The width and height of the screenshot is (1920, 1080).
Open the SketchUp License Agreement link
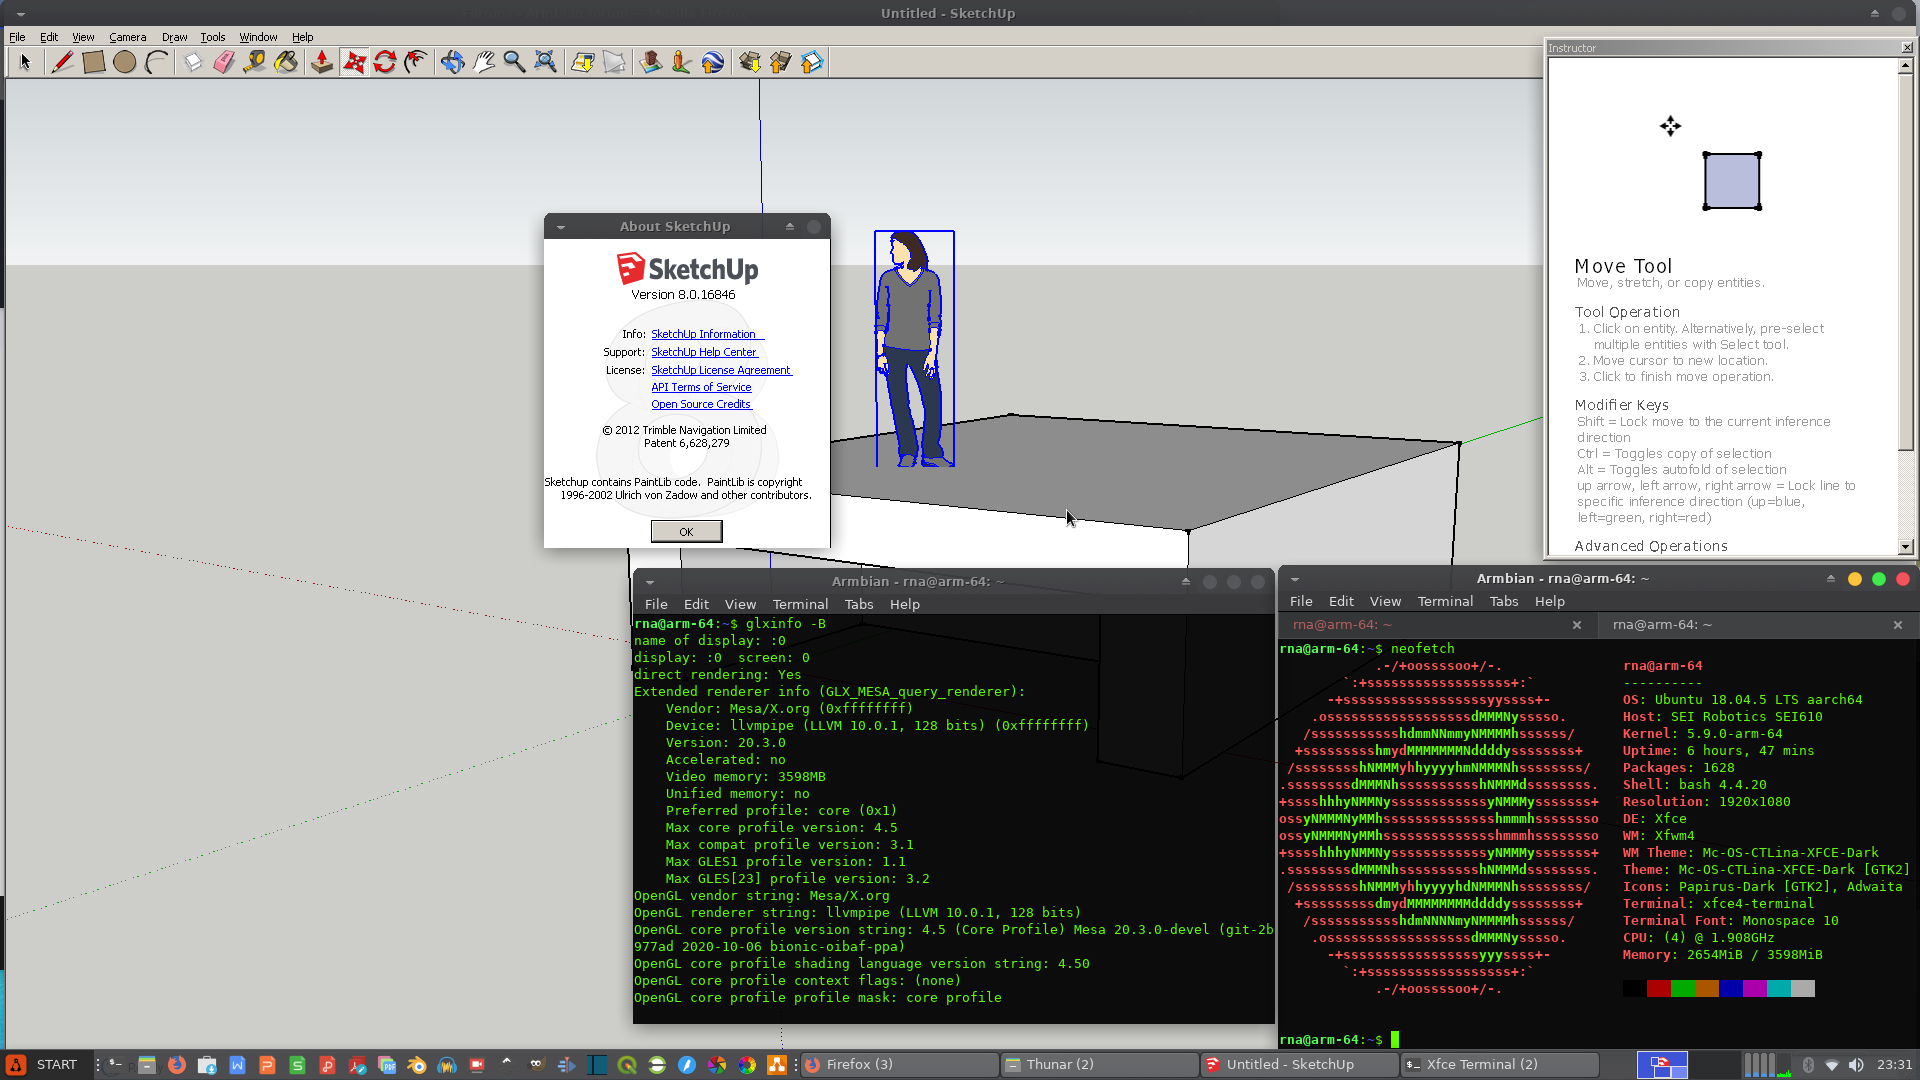pos(721,370)
